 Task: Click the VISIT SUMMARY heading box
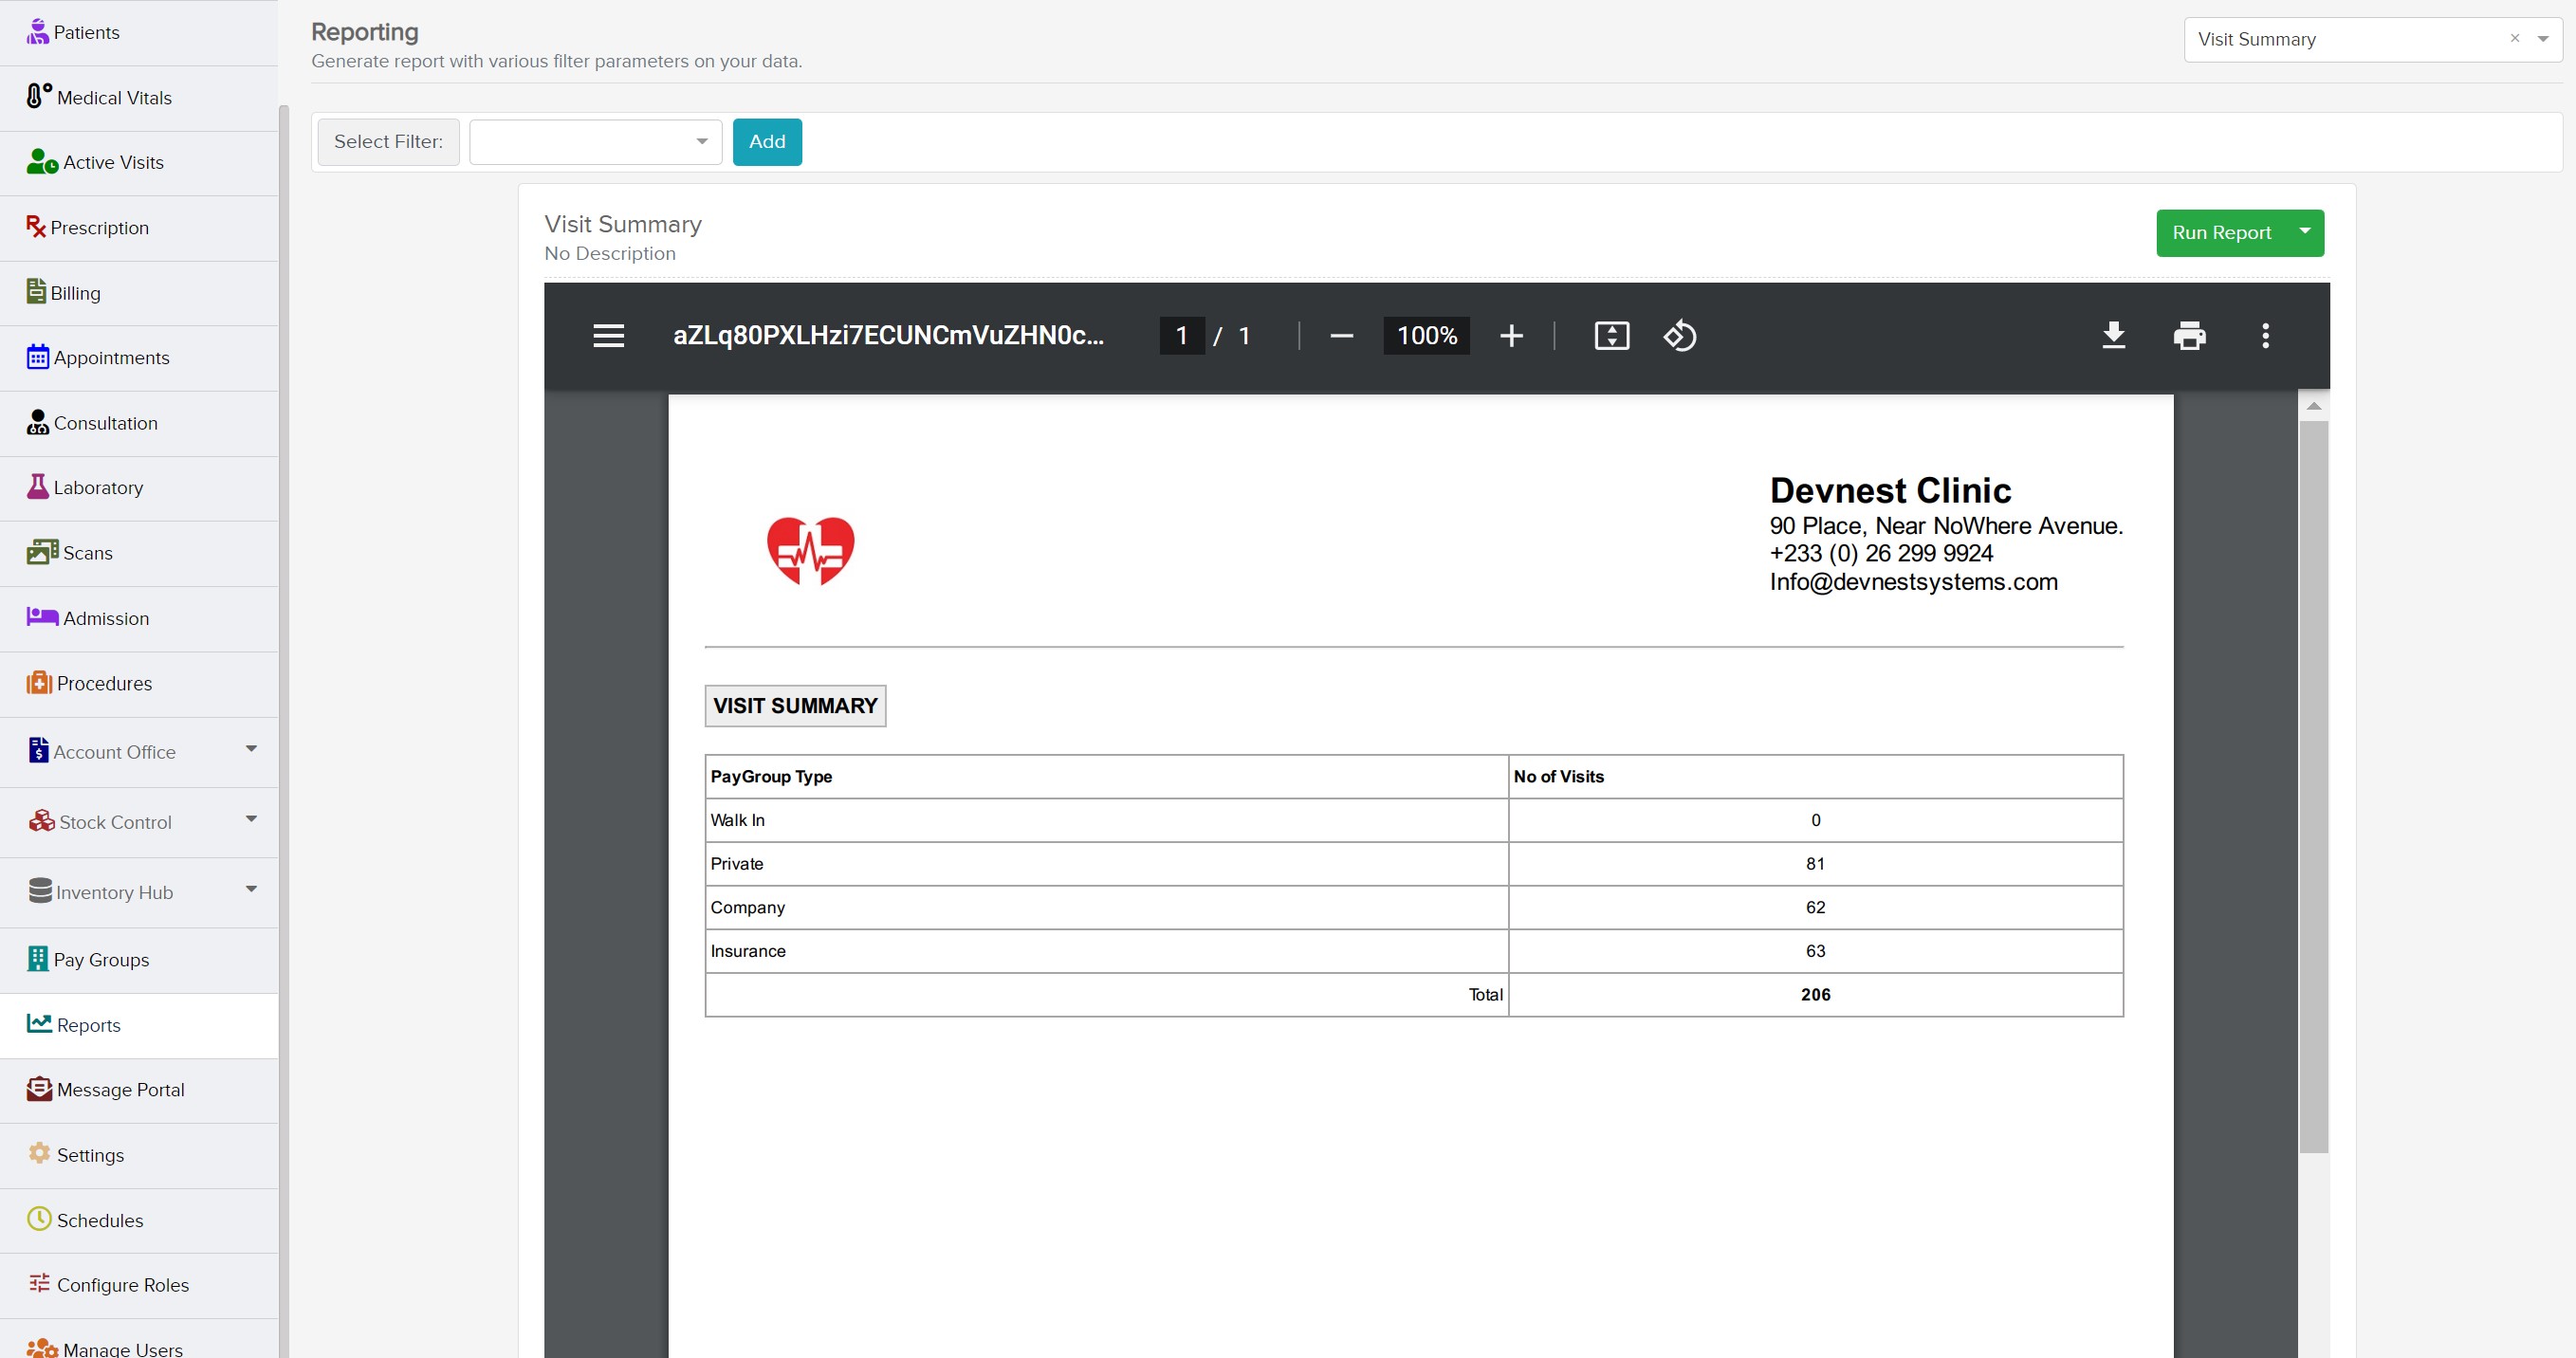pyautogui.click(x=795, y=706)
